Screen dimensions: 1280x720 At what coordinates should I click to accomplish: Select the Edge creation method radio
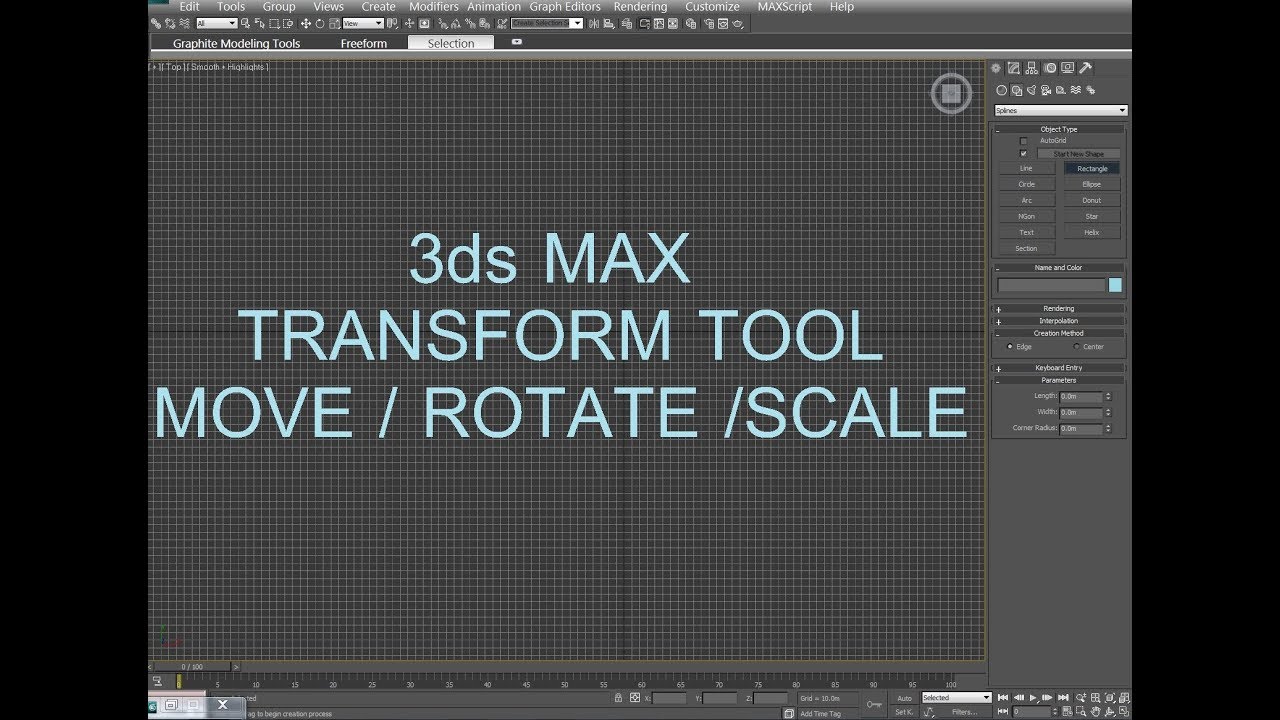1010,347
